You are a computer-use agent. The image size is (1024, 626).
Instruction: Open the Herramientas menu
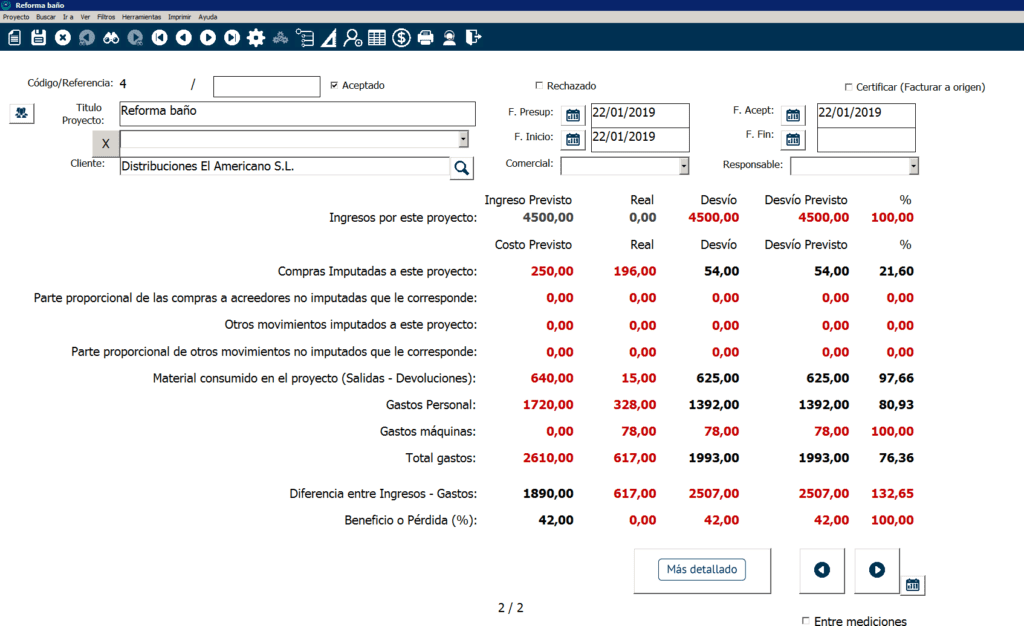(x=141, y=17)
